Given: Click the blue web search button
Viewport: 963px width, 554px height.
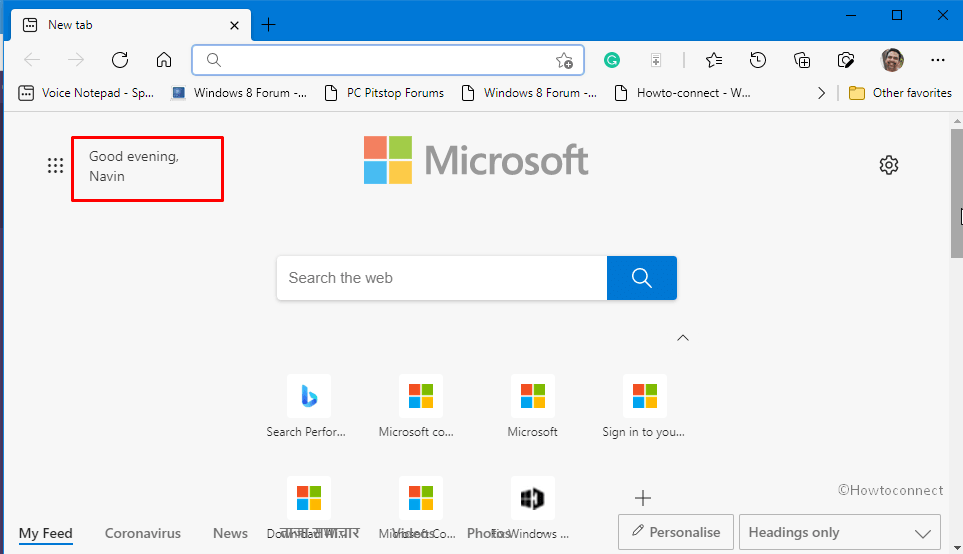Looking at the screenshot, I should pos(642,278).
